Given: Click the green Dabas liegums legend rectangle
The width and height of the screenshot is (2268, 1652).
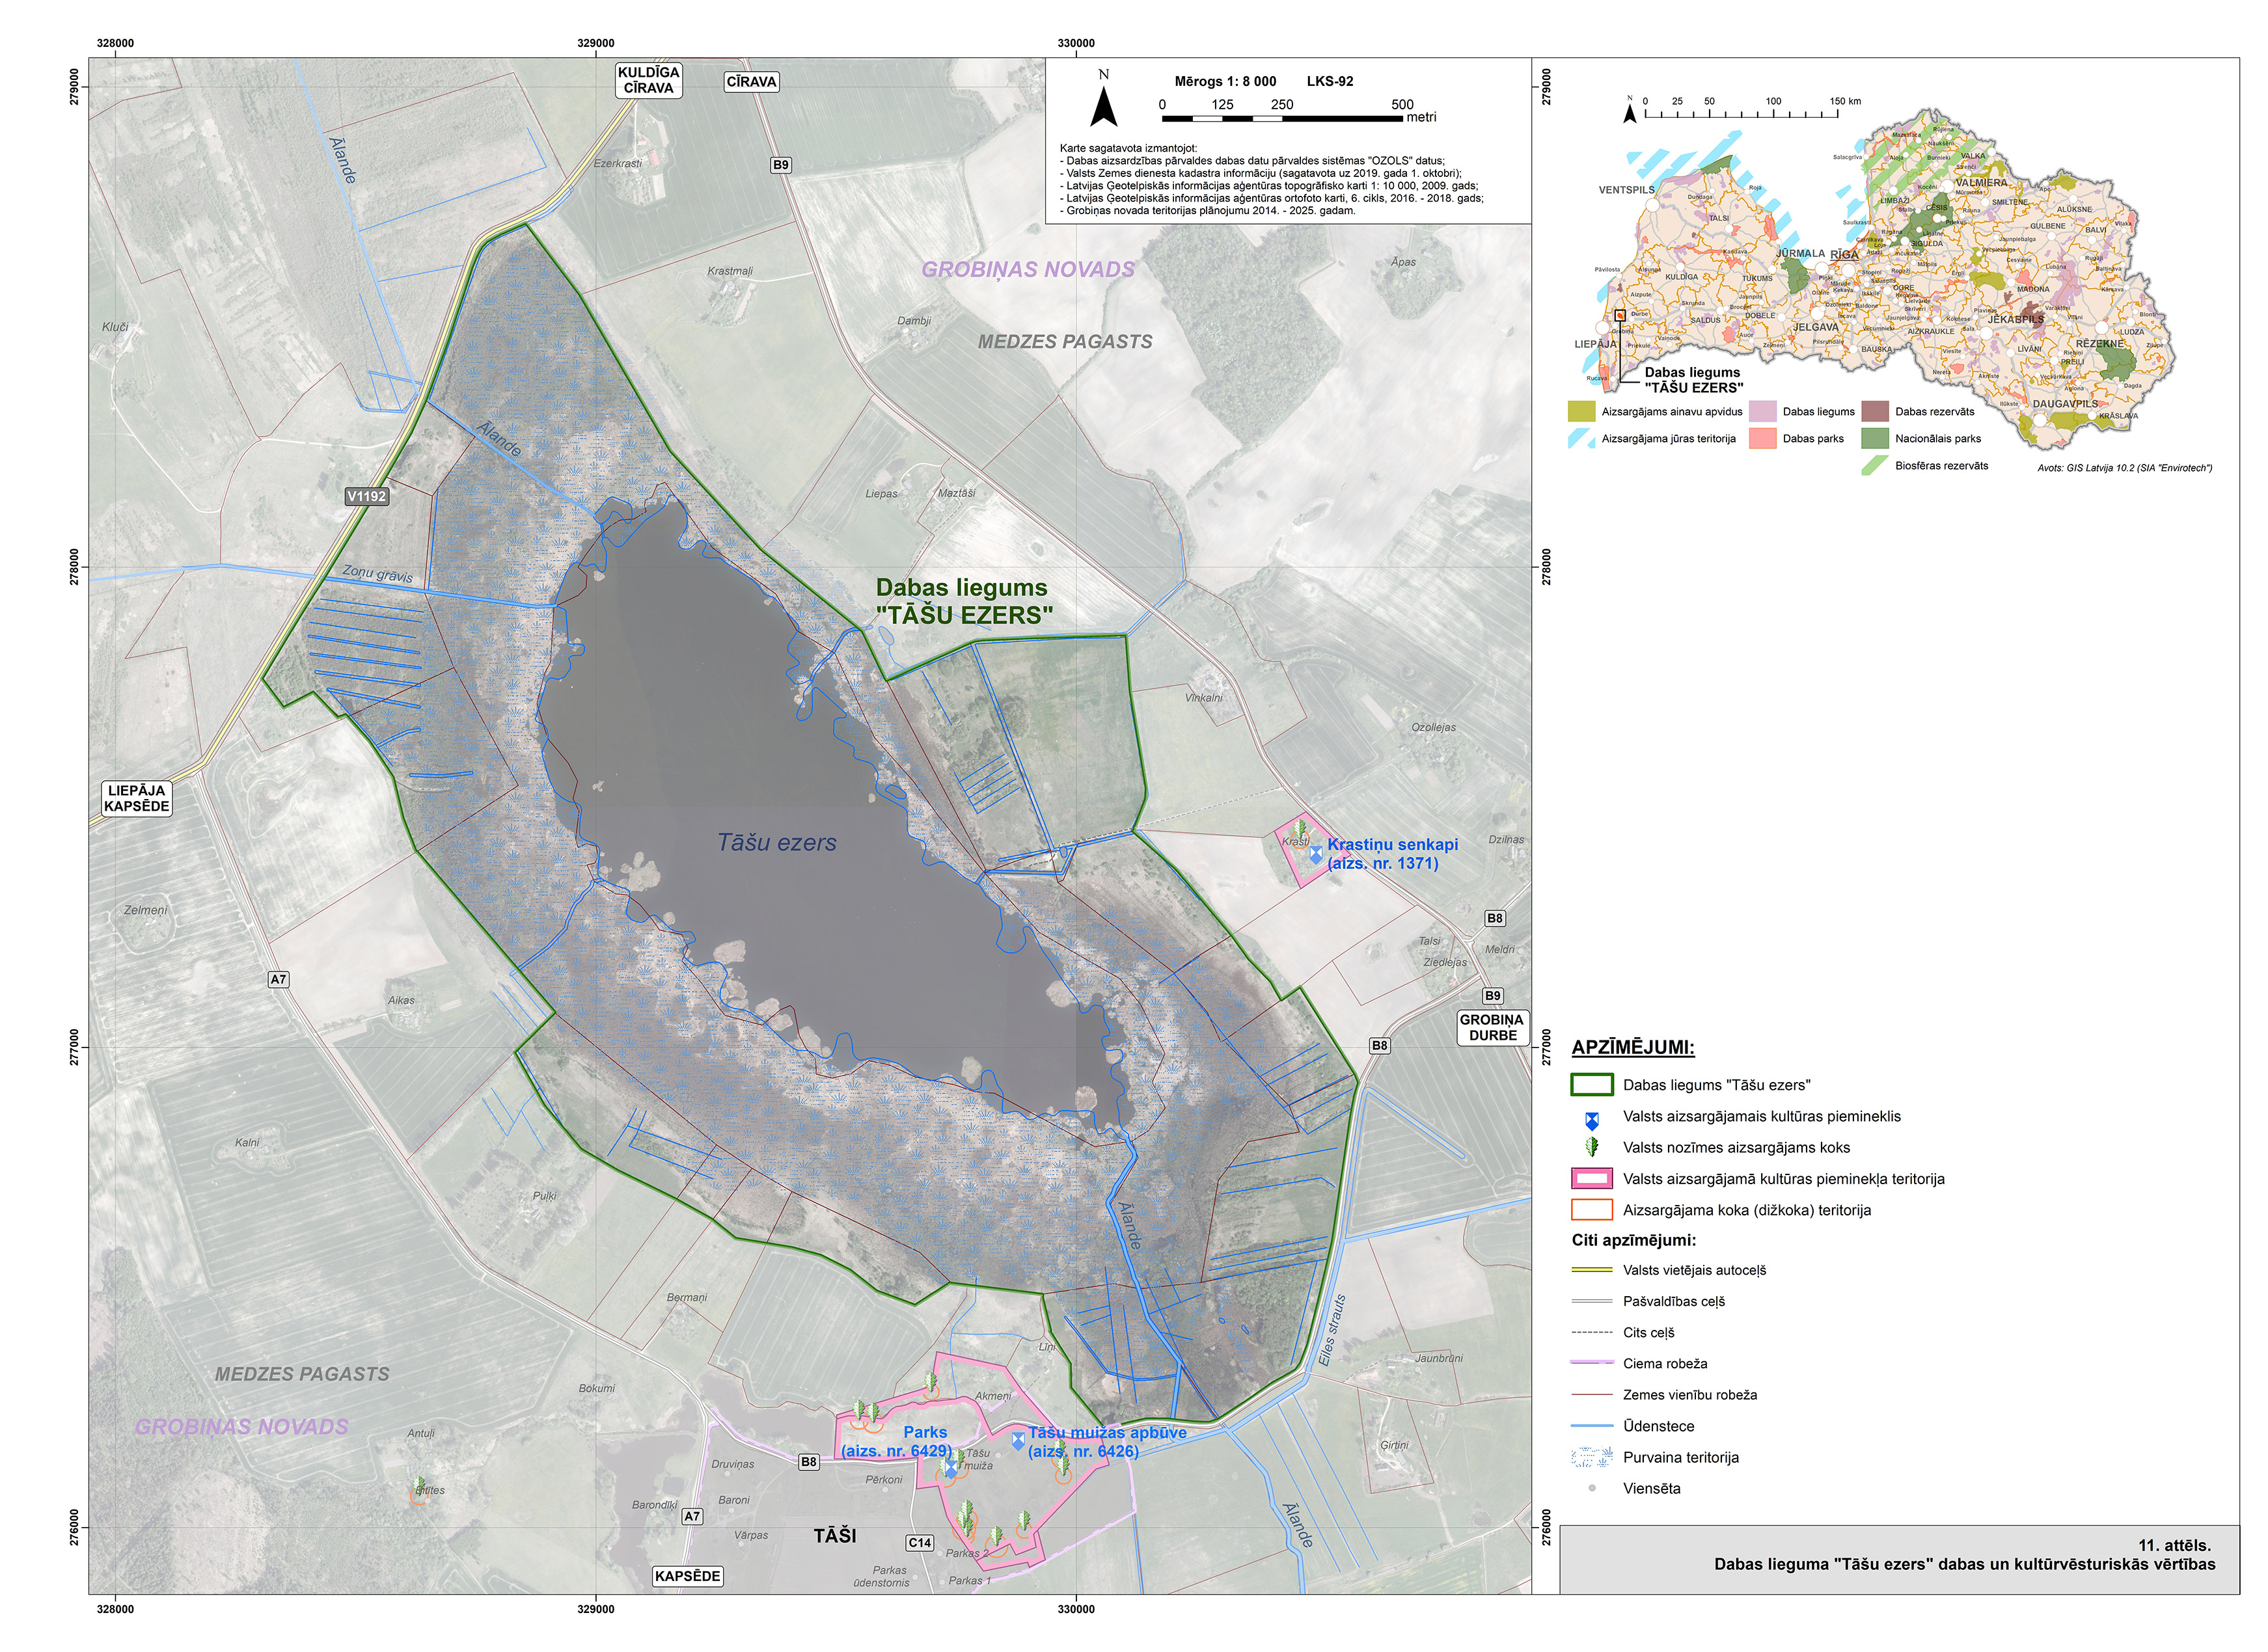Looking at the screenshot, I should (x=1592, y=1085).
